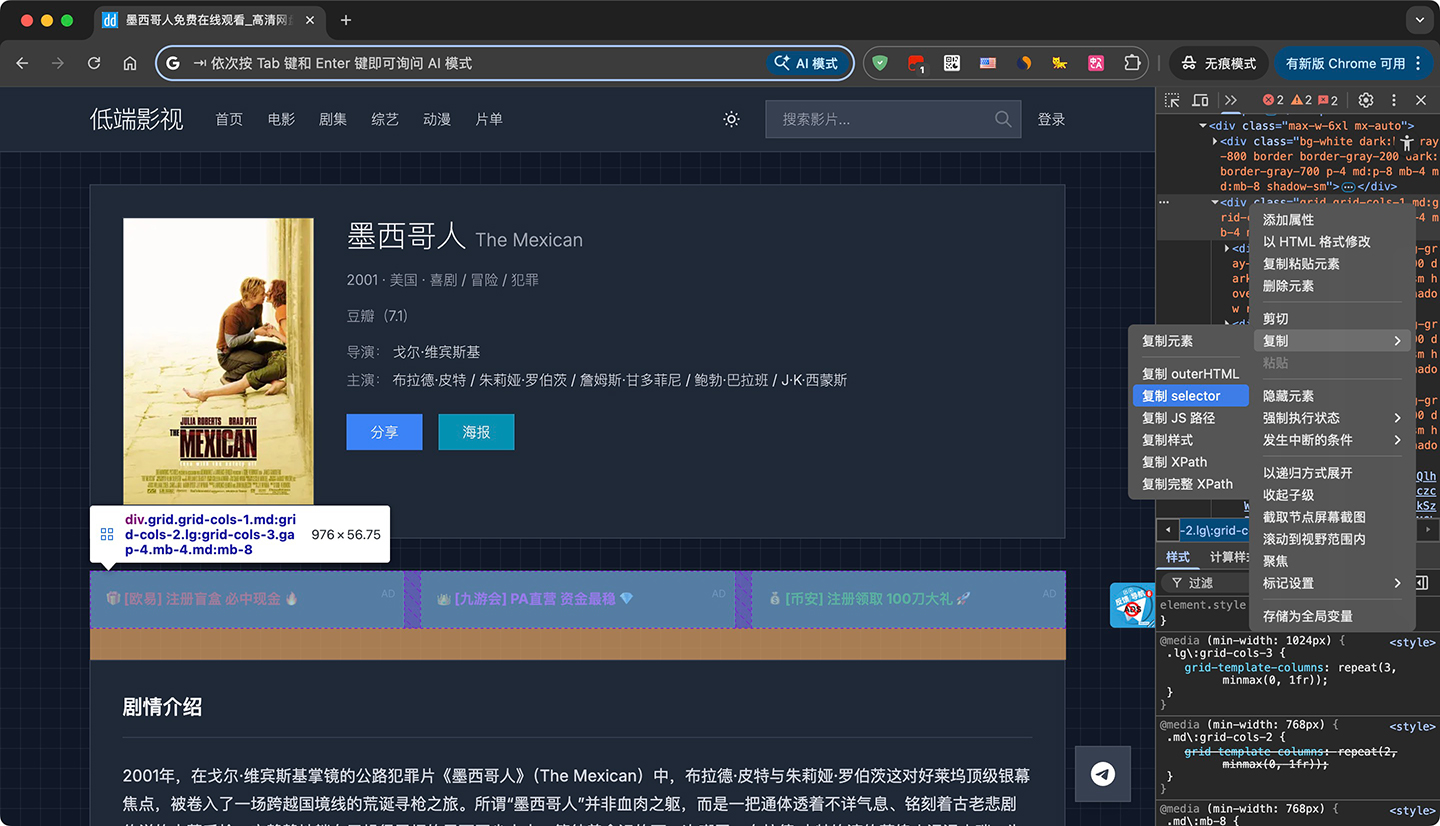The image size is (1440, 826).
Task: Open the 登录 login link
Action: pyautogui.click(x=1051, y=119)
